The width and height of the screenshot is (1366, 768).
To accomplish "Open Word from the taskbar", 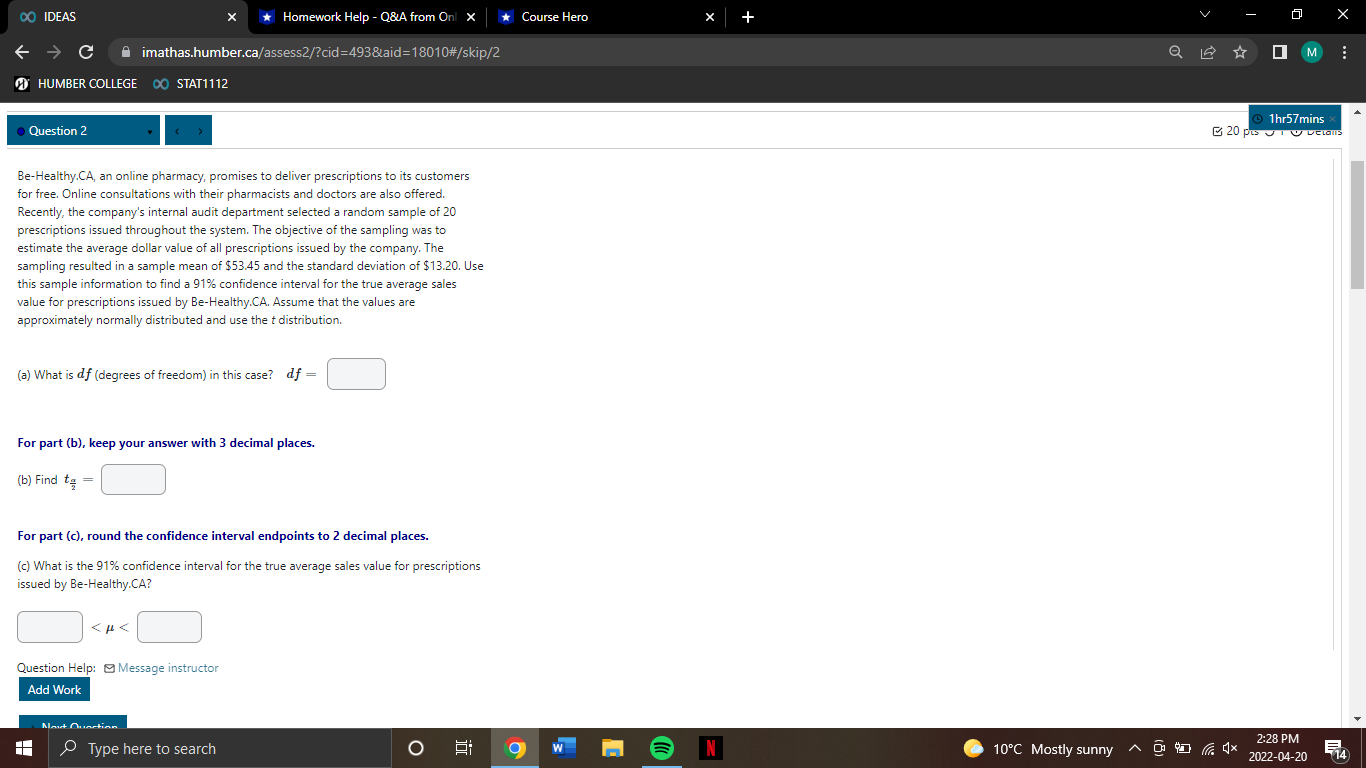I will coord(563,748).
